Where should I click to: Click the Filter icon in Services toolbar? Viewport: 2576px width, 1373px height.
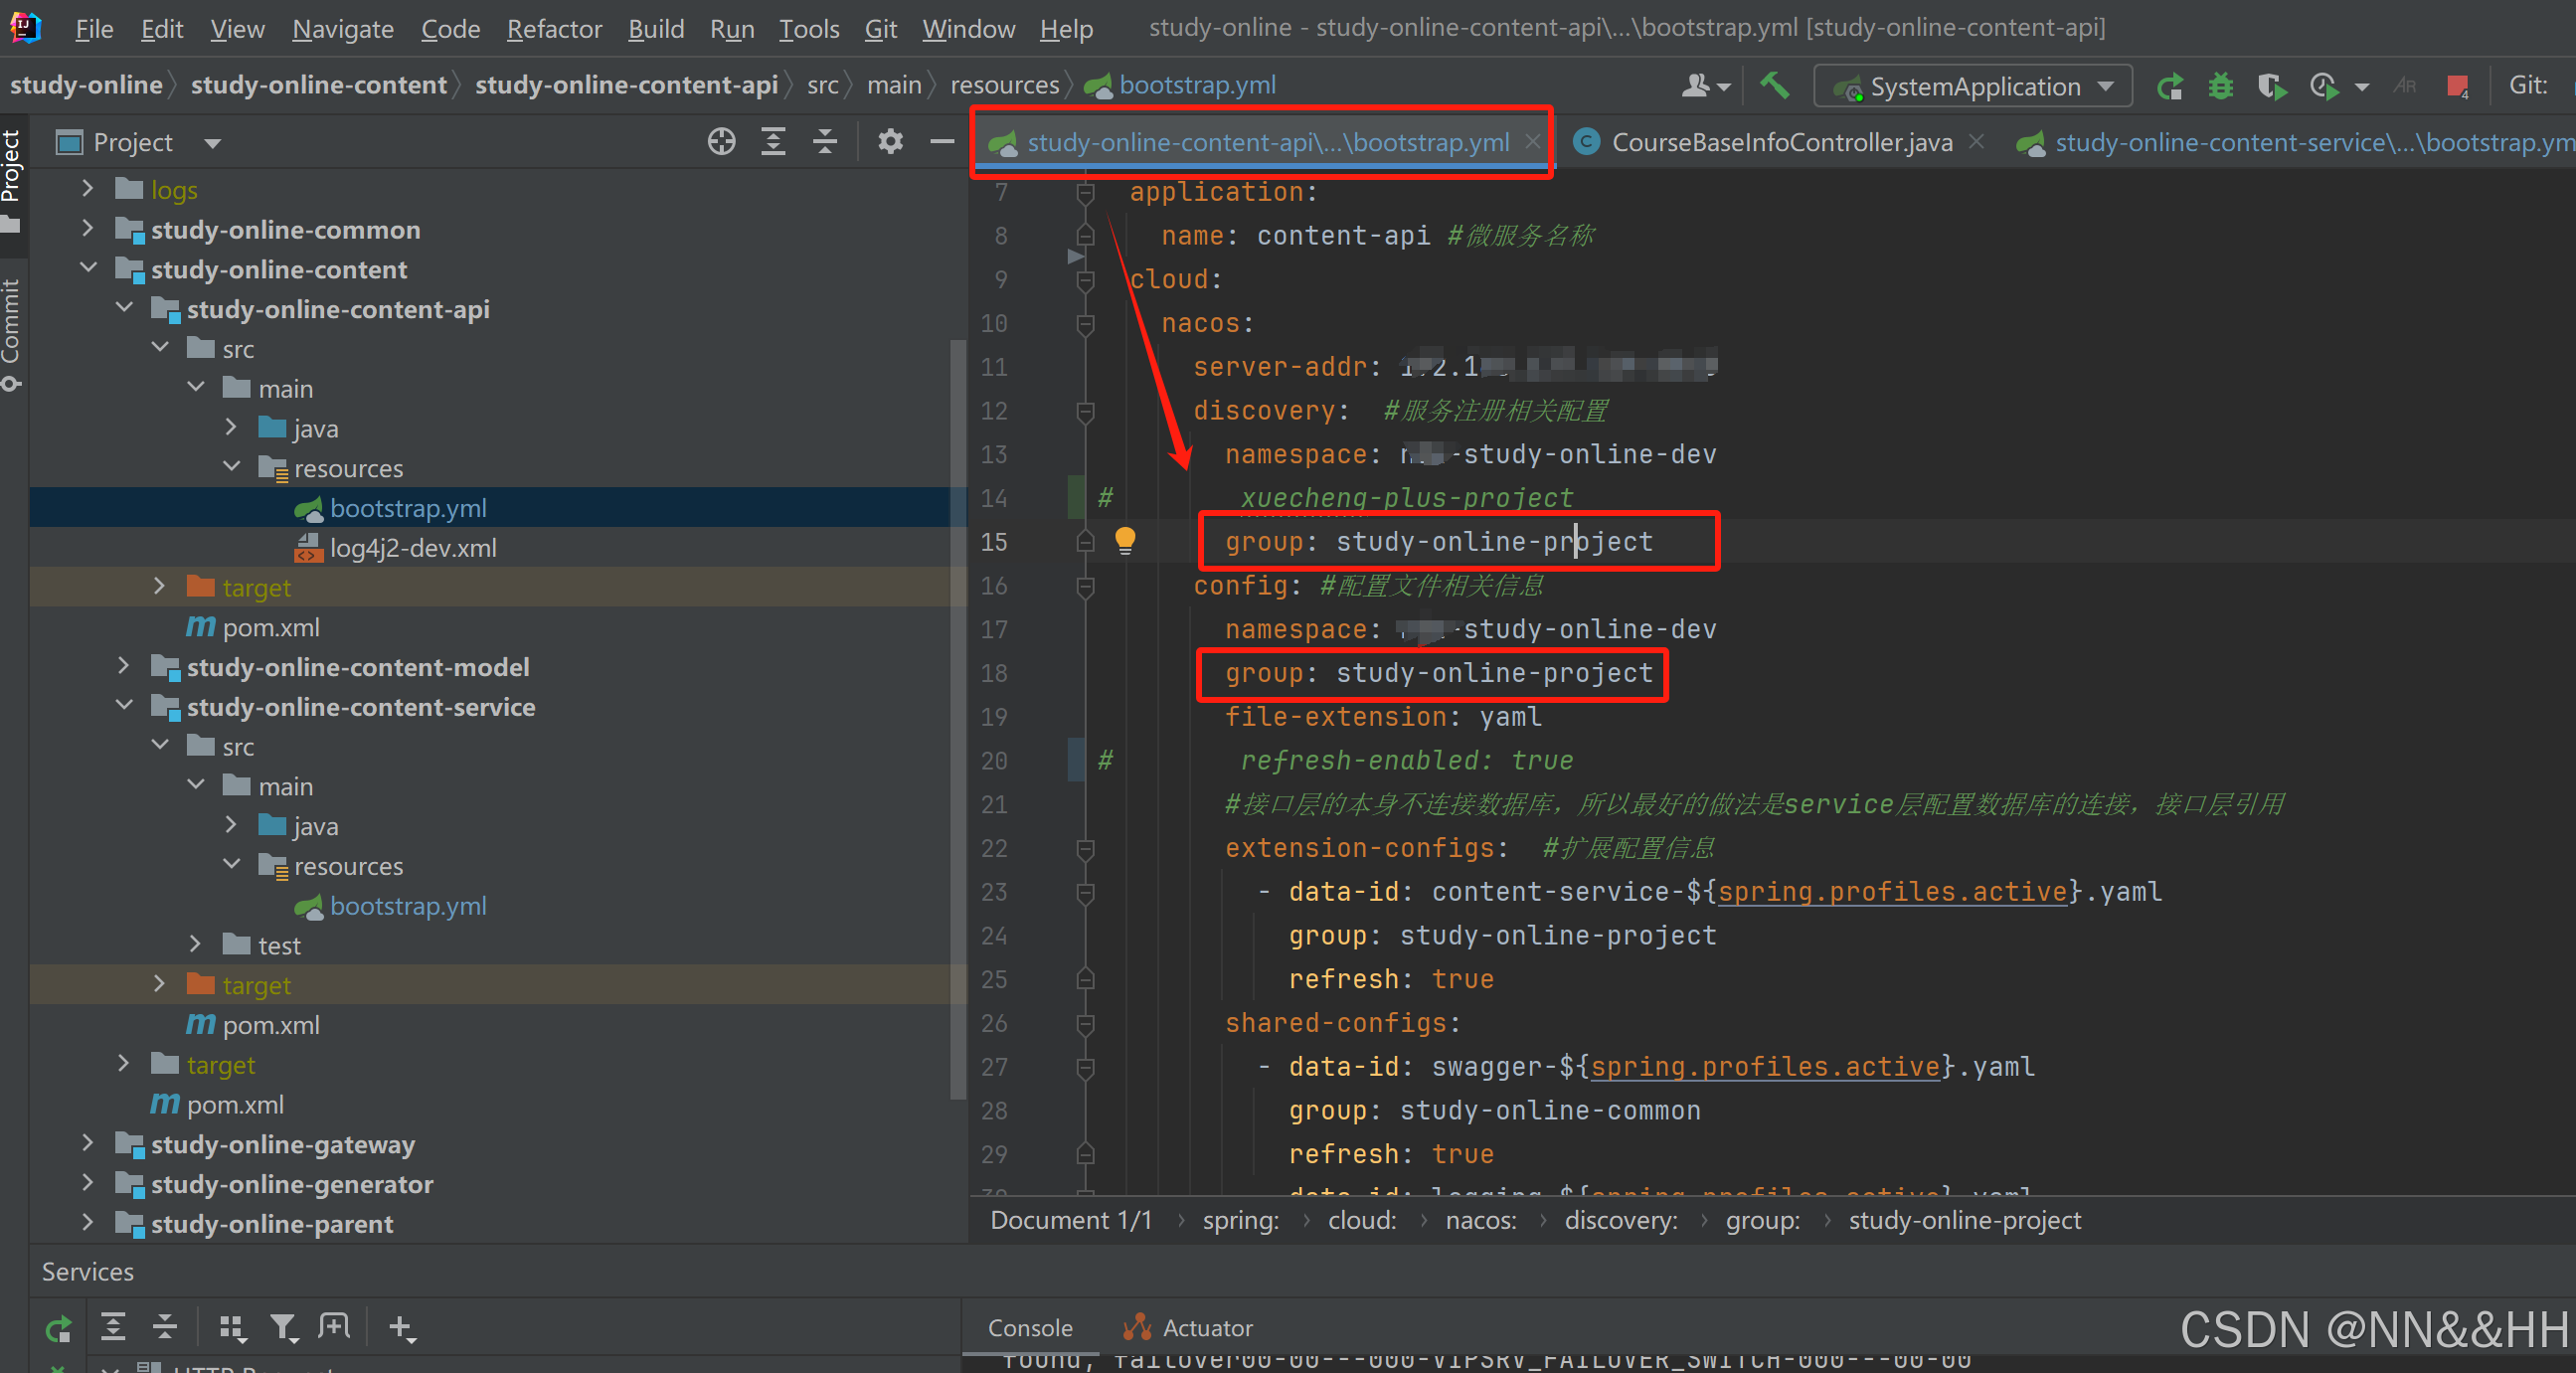tap(283, 1327)
